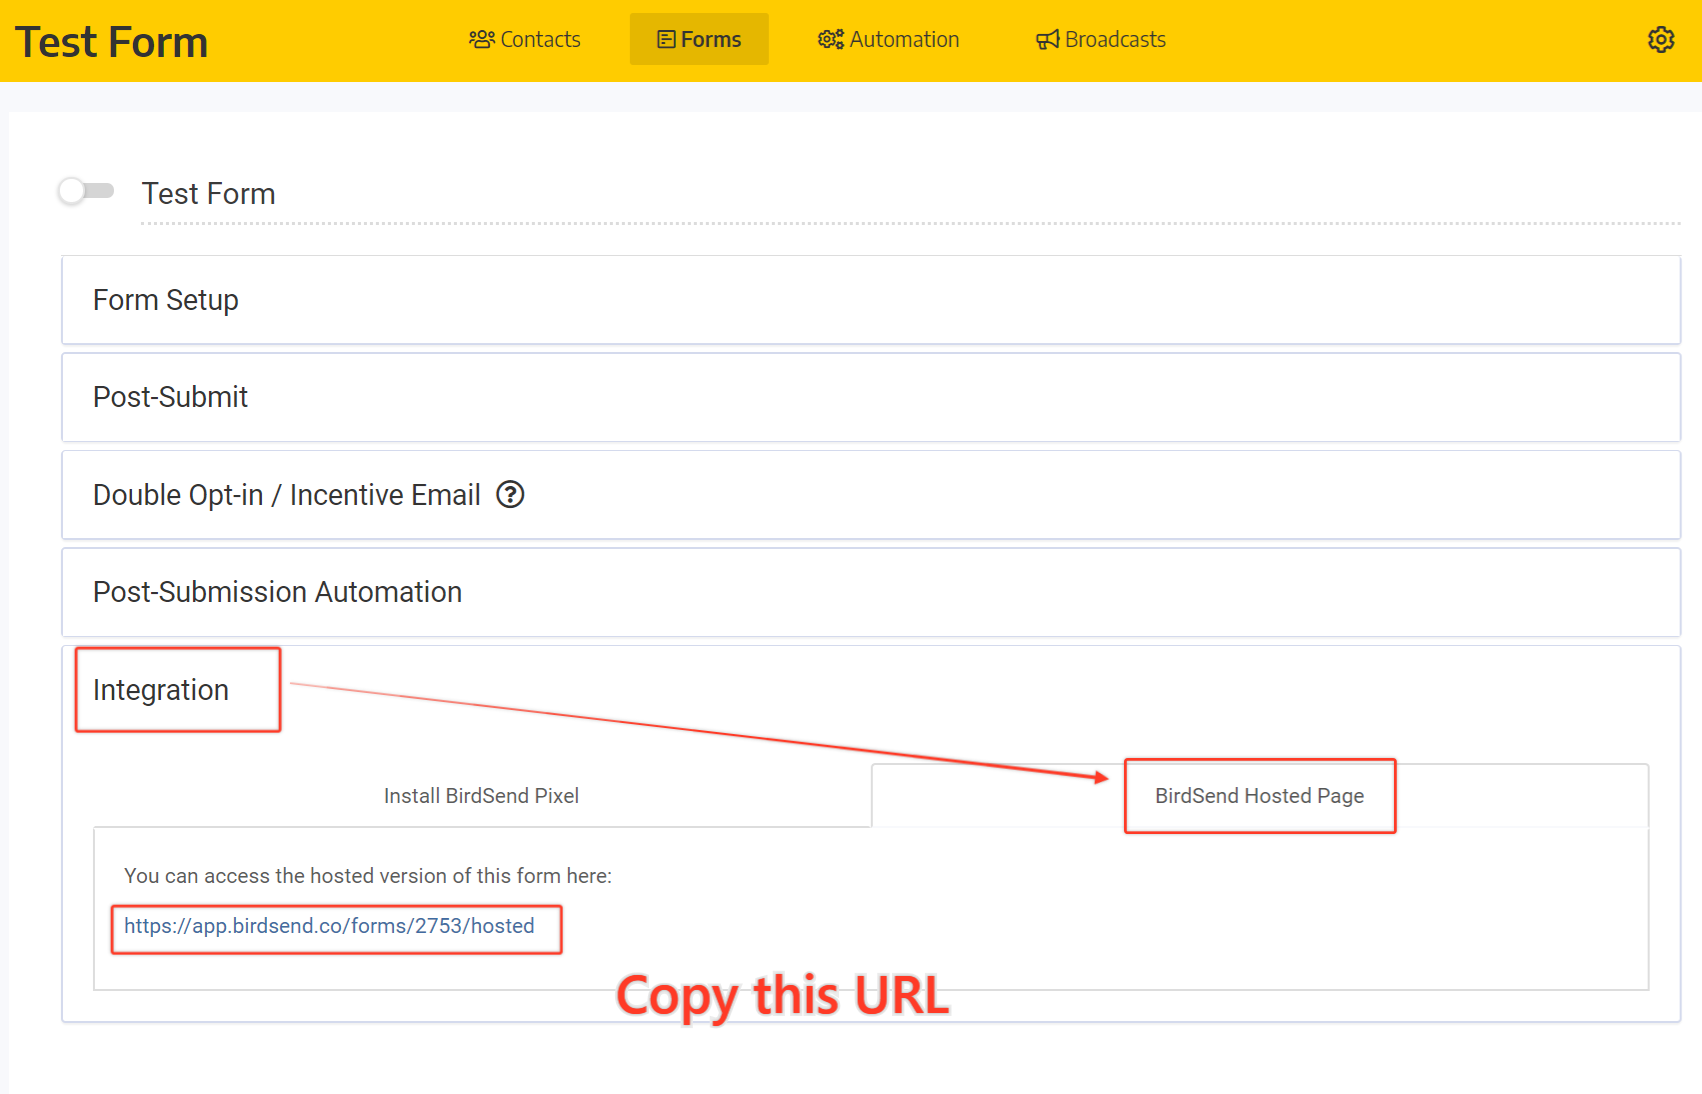Viewport: 1702px width, 1094px height.
Task: Collapse the Integration section
Action: pyautogui.click(x=160, y=690)
